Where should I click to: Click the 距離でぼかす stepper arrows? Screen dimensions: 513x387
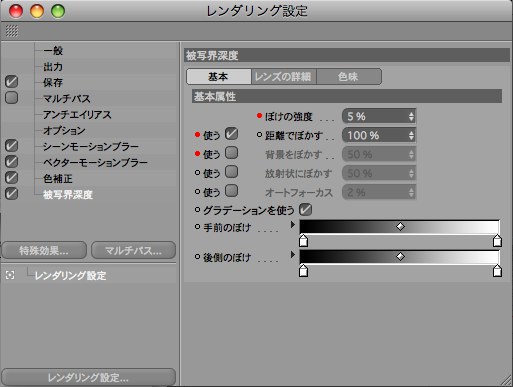click(x=411, y=135)
